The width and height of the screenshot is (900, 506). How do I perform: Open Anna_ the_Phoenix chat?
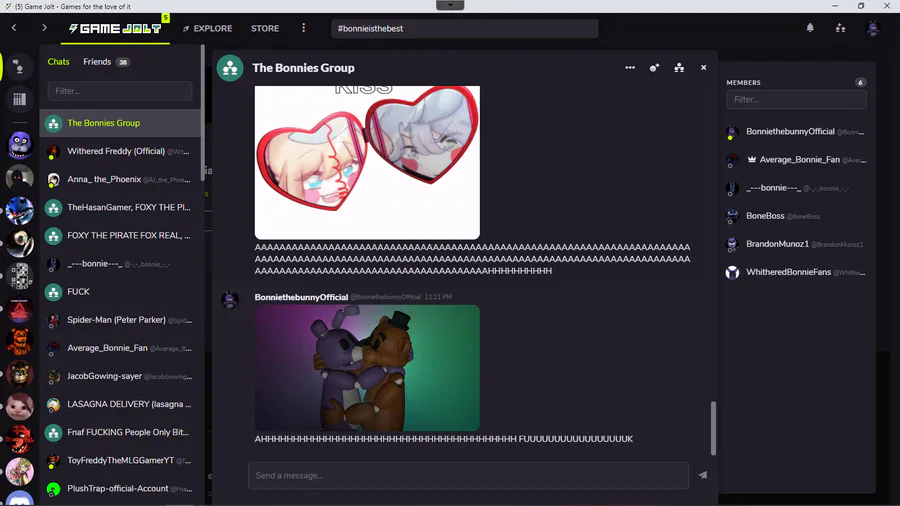120,179
